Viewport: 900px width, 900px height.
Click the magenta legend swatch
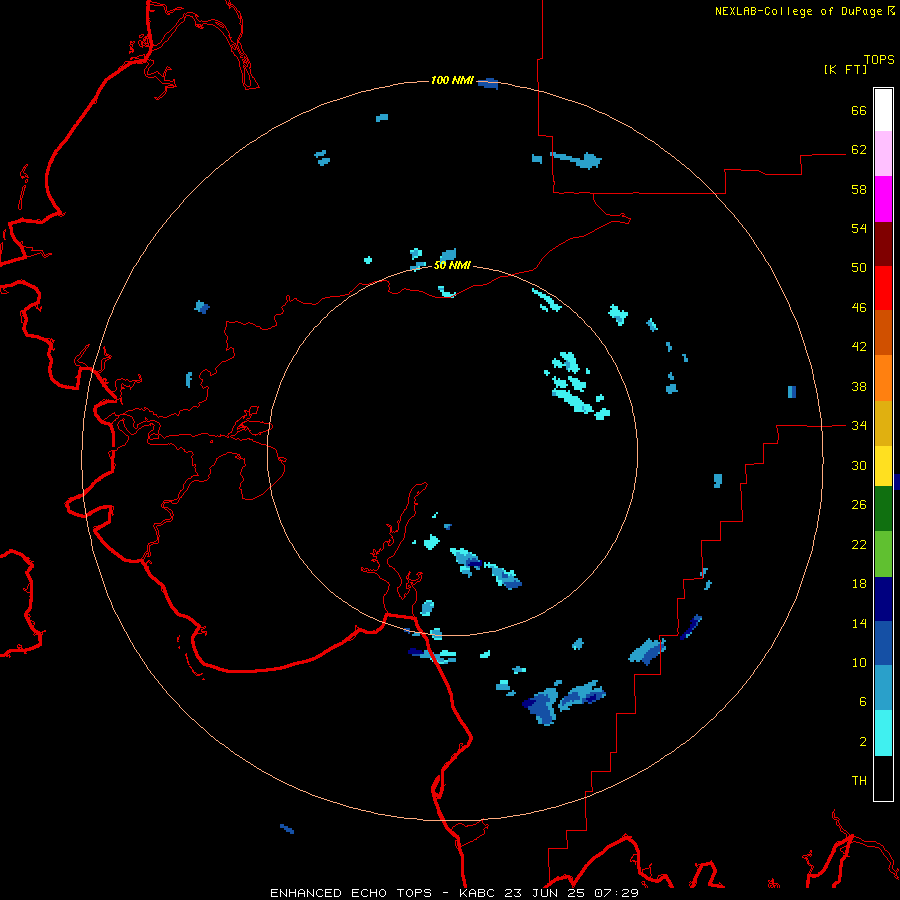tap(883, 199)
